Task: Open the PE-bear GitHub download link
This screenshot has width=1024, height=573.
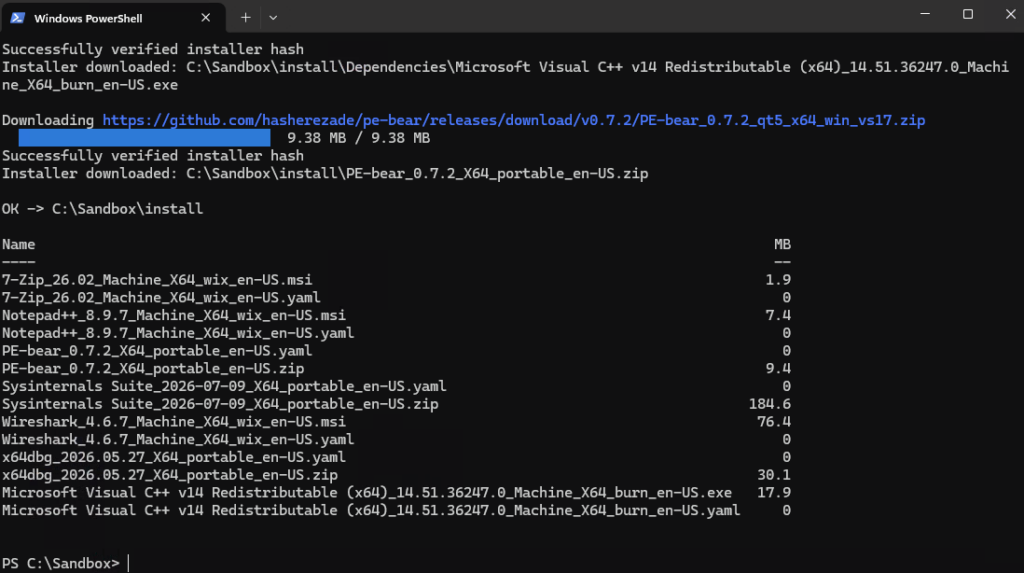Action: [513, 120]
